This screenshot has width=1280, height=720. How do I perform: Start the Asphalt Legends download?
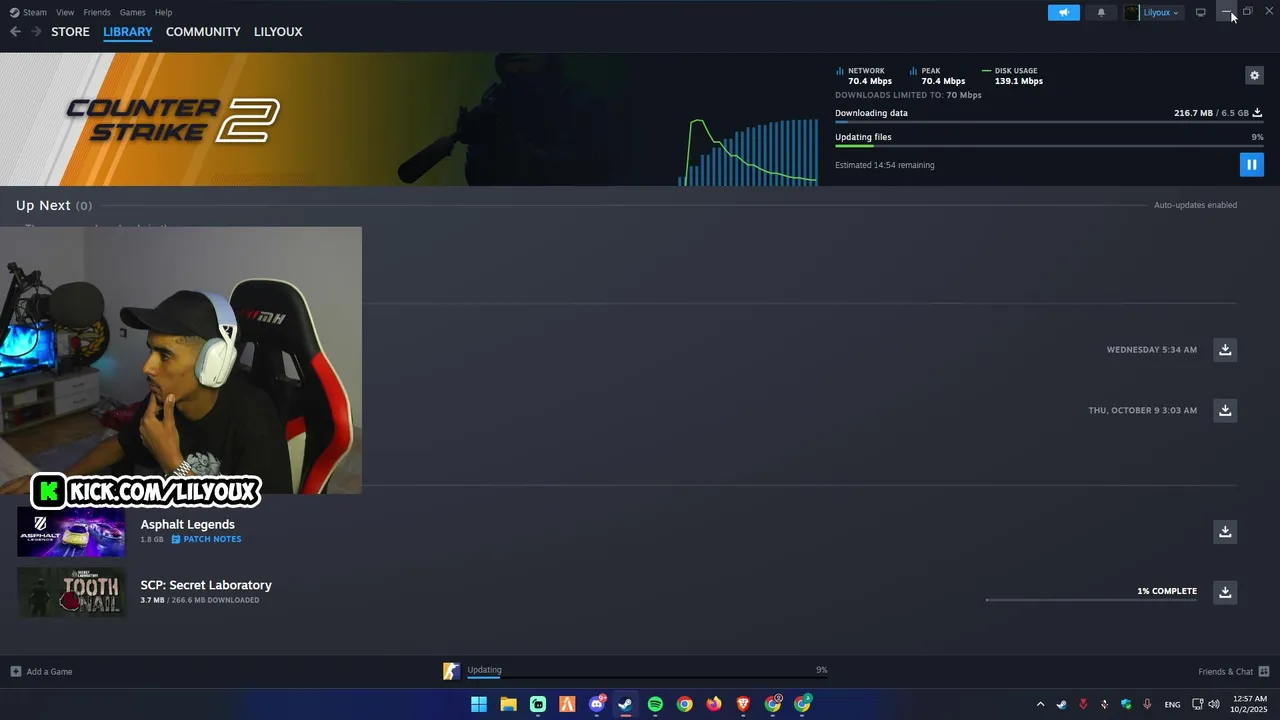tap(1225, 531)
